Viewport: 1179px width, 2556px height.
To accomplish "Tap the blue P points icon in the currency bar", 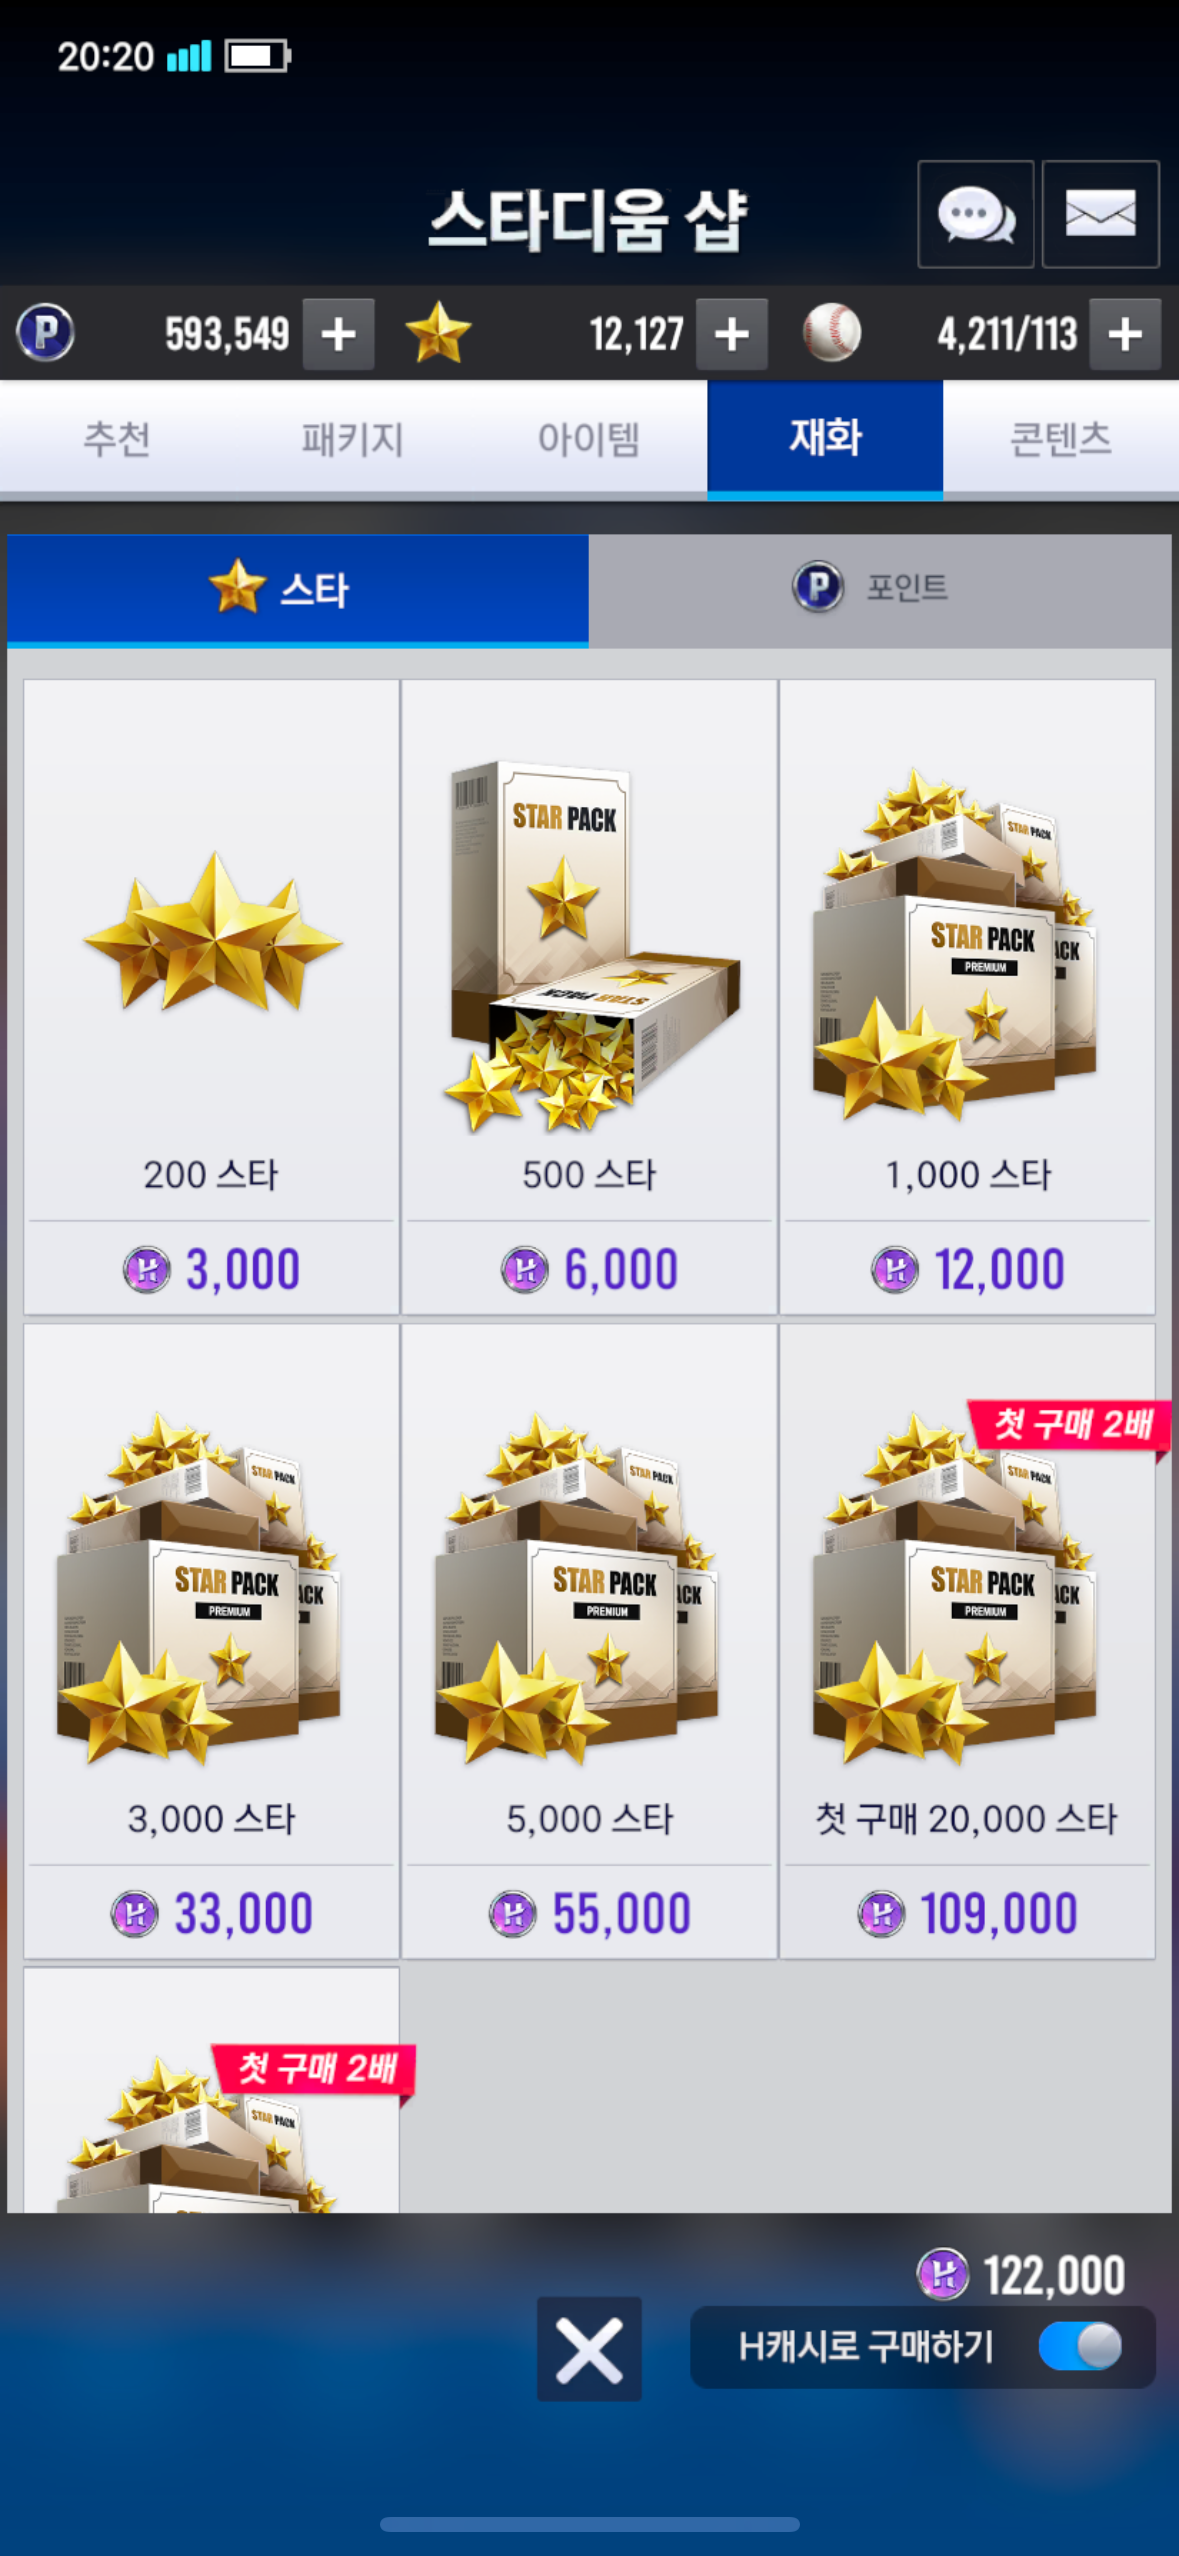I will point(45,333).
